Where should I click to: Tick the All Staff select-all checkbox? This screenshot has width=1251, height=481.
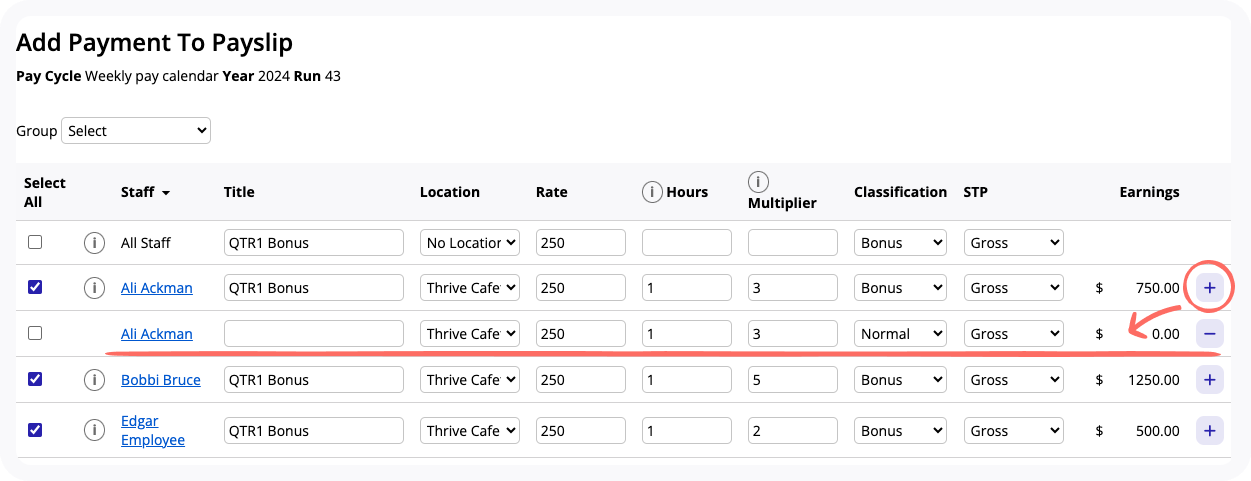pyautogui.click(x=35, y=243)
